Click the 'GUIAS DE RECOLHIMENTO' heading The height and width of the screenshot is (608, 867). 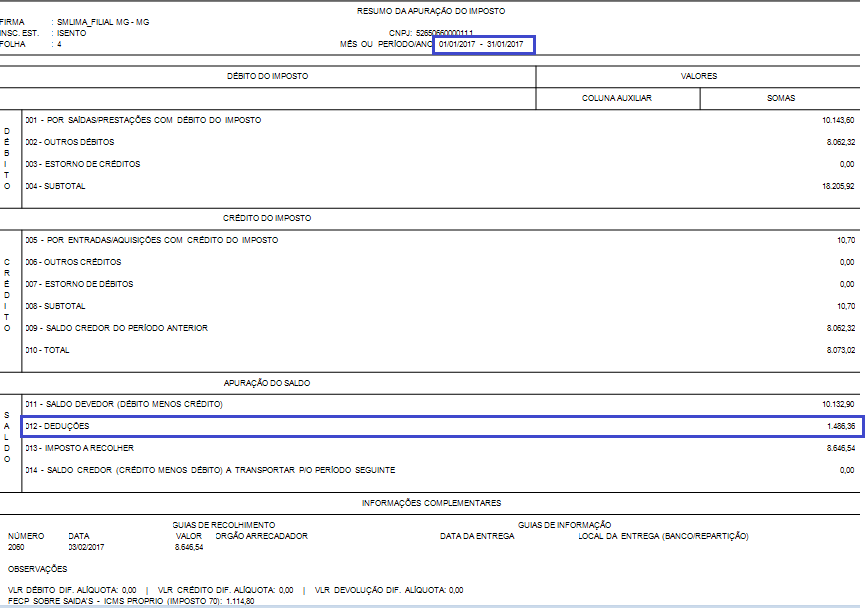pos(223,525)
